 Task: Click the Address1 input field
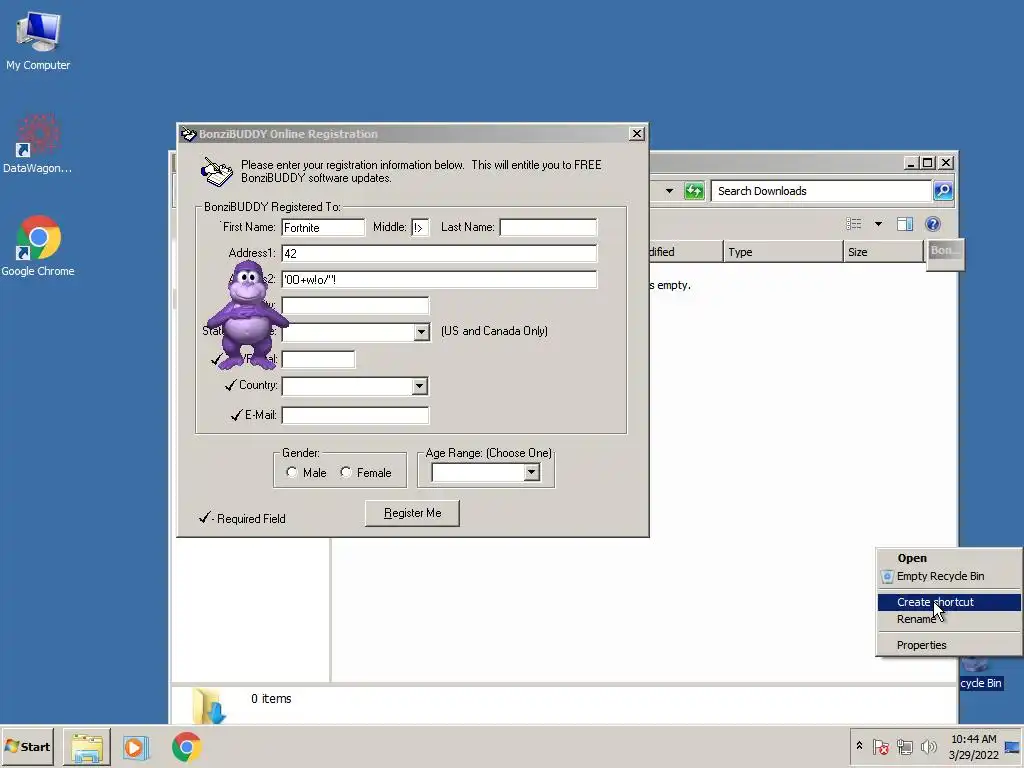[x=439, y=253]
